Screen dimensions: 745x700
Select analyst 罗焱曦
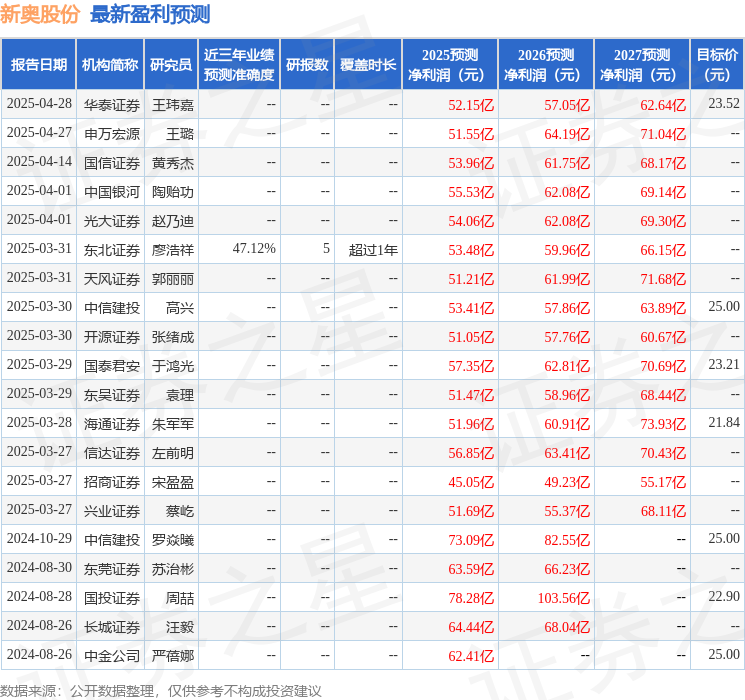[173, 540]
